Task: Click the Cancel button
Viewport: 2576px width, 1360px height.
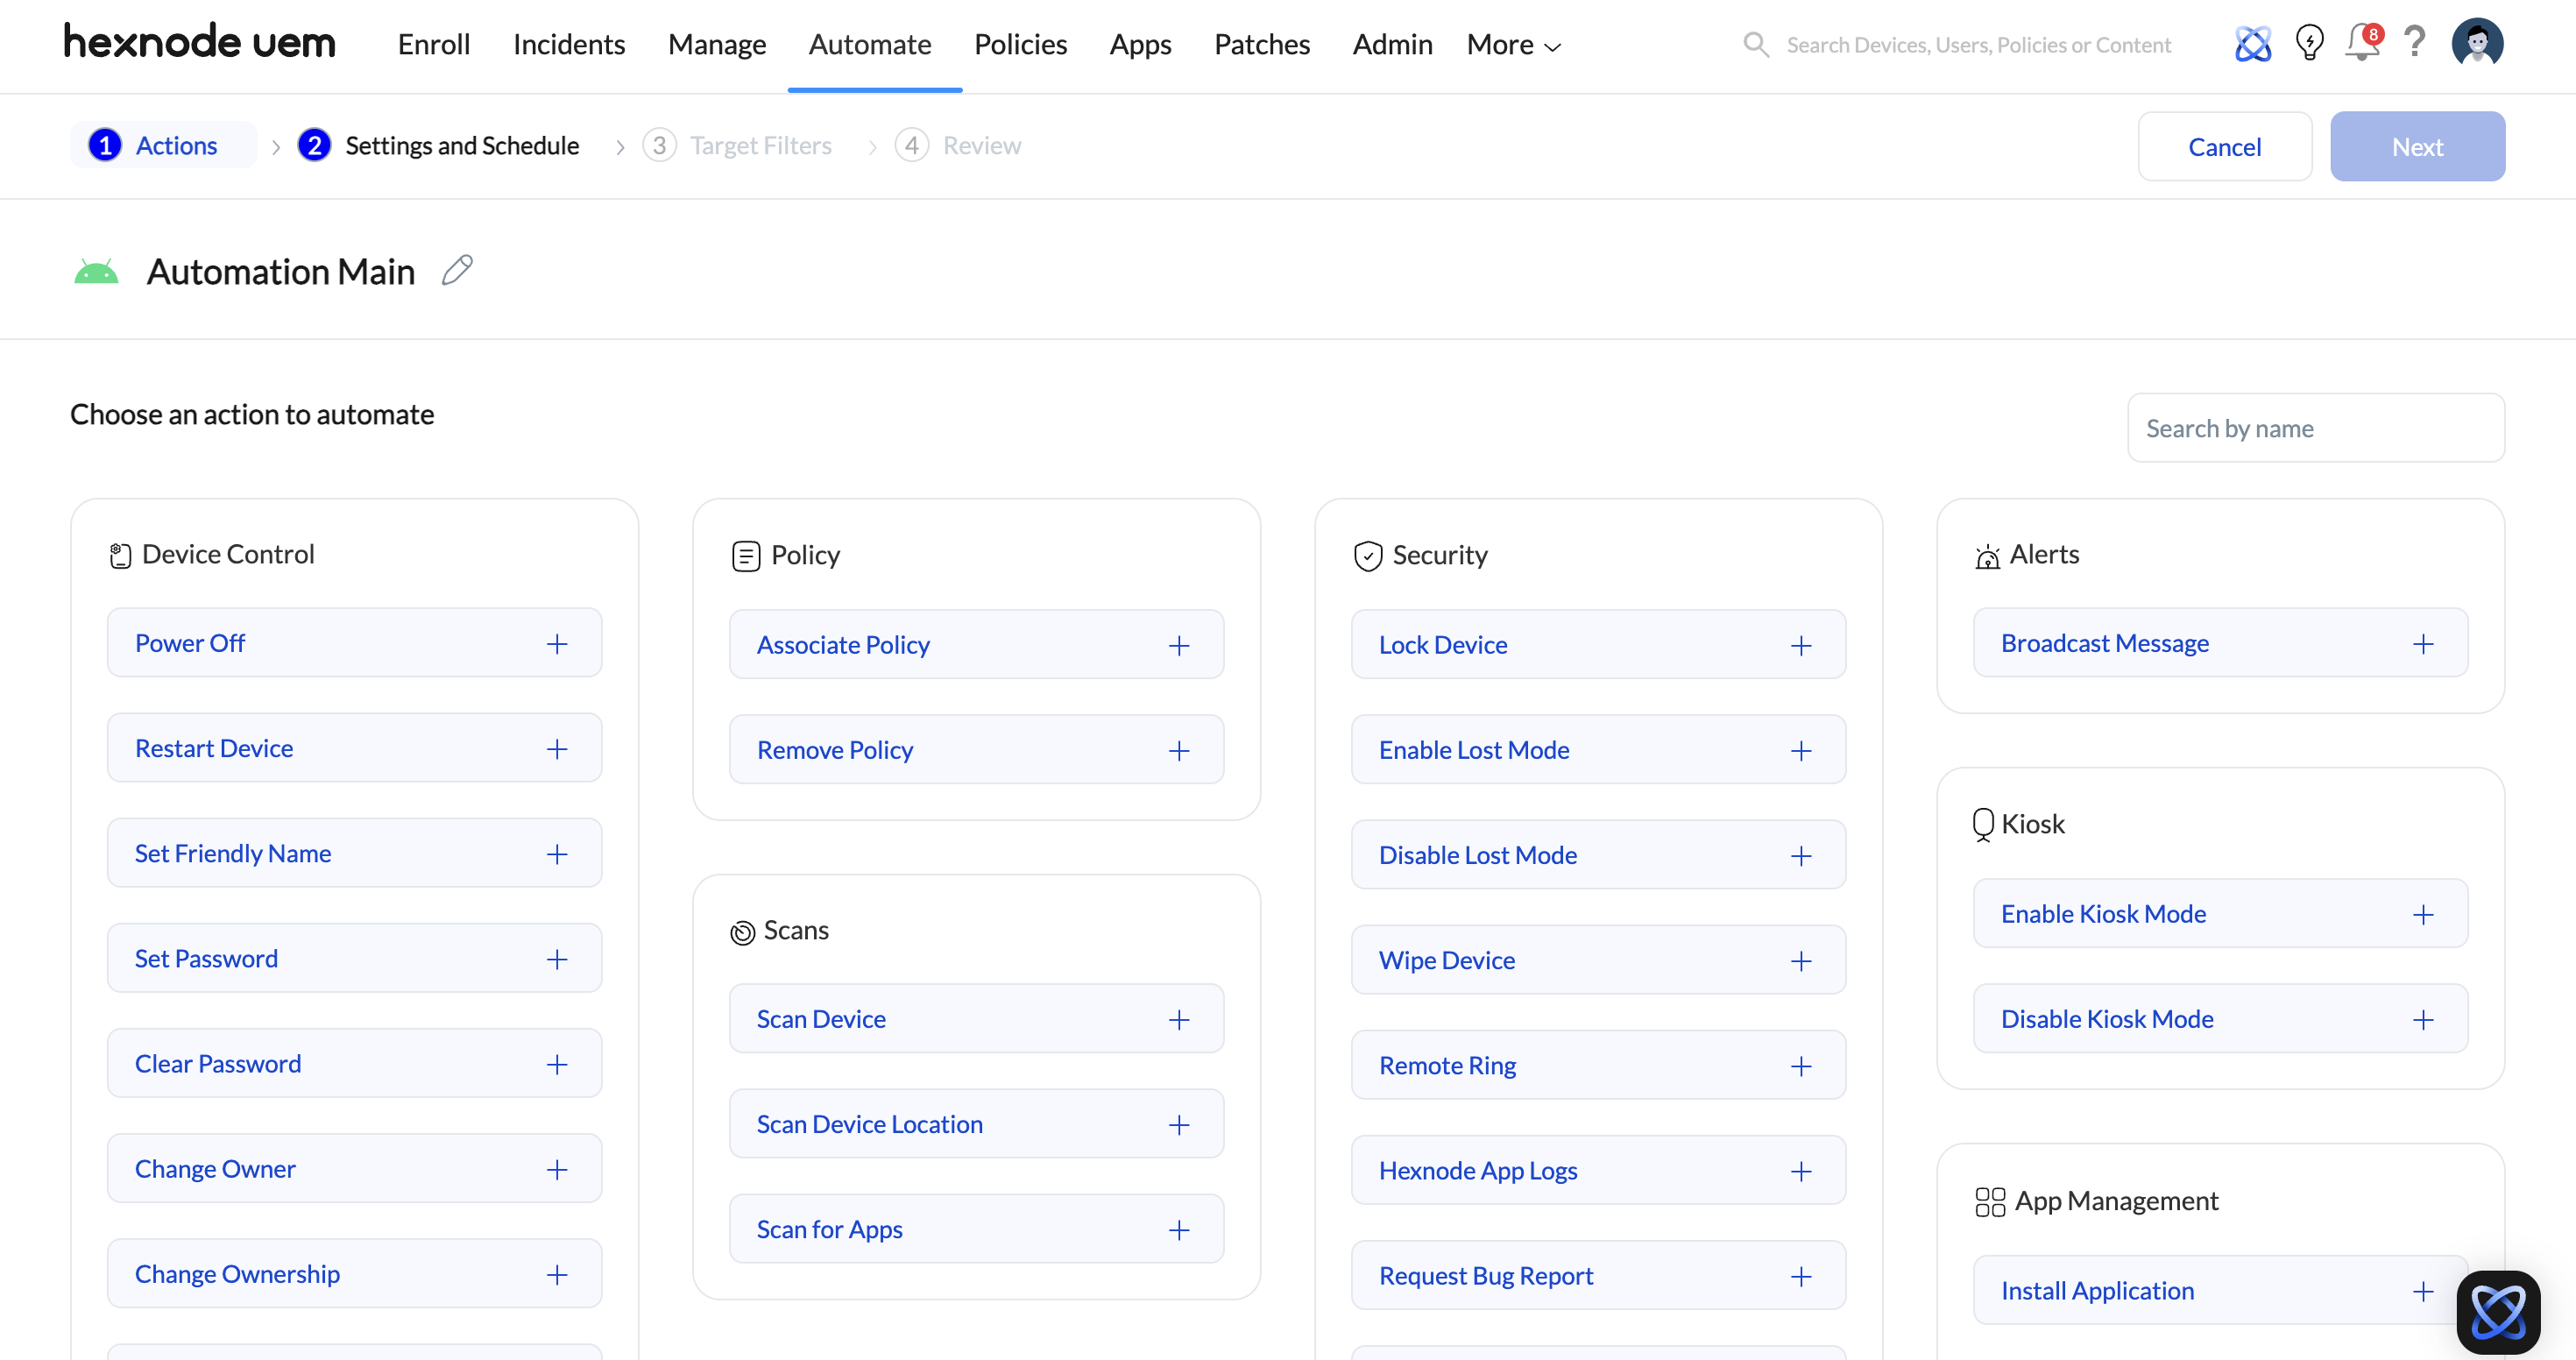Action: (2224, 147)
